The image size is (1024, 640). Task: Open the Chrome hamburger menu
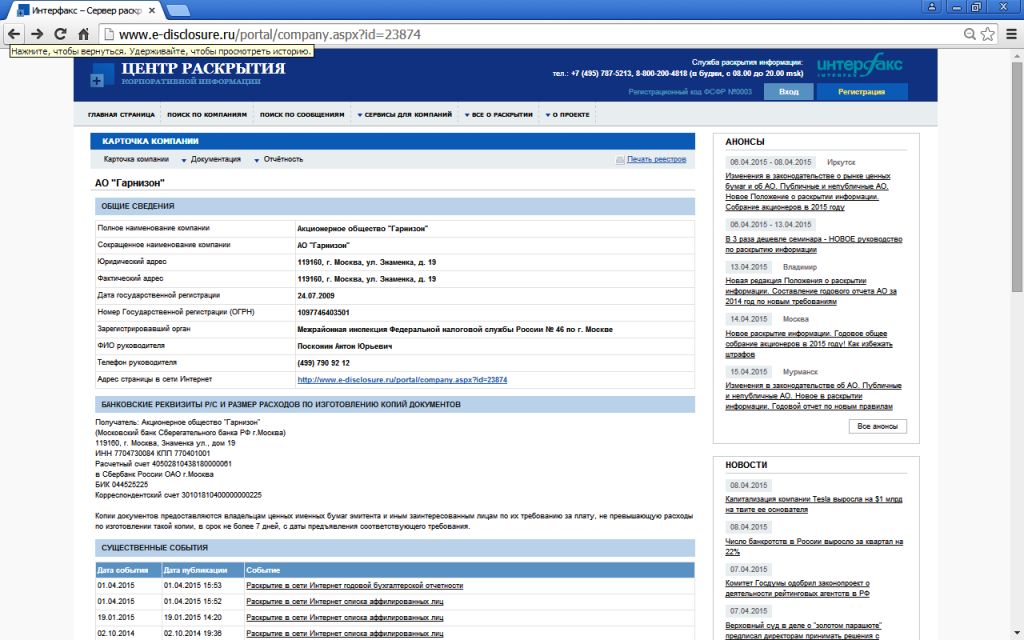(1010, 33)
